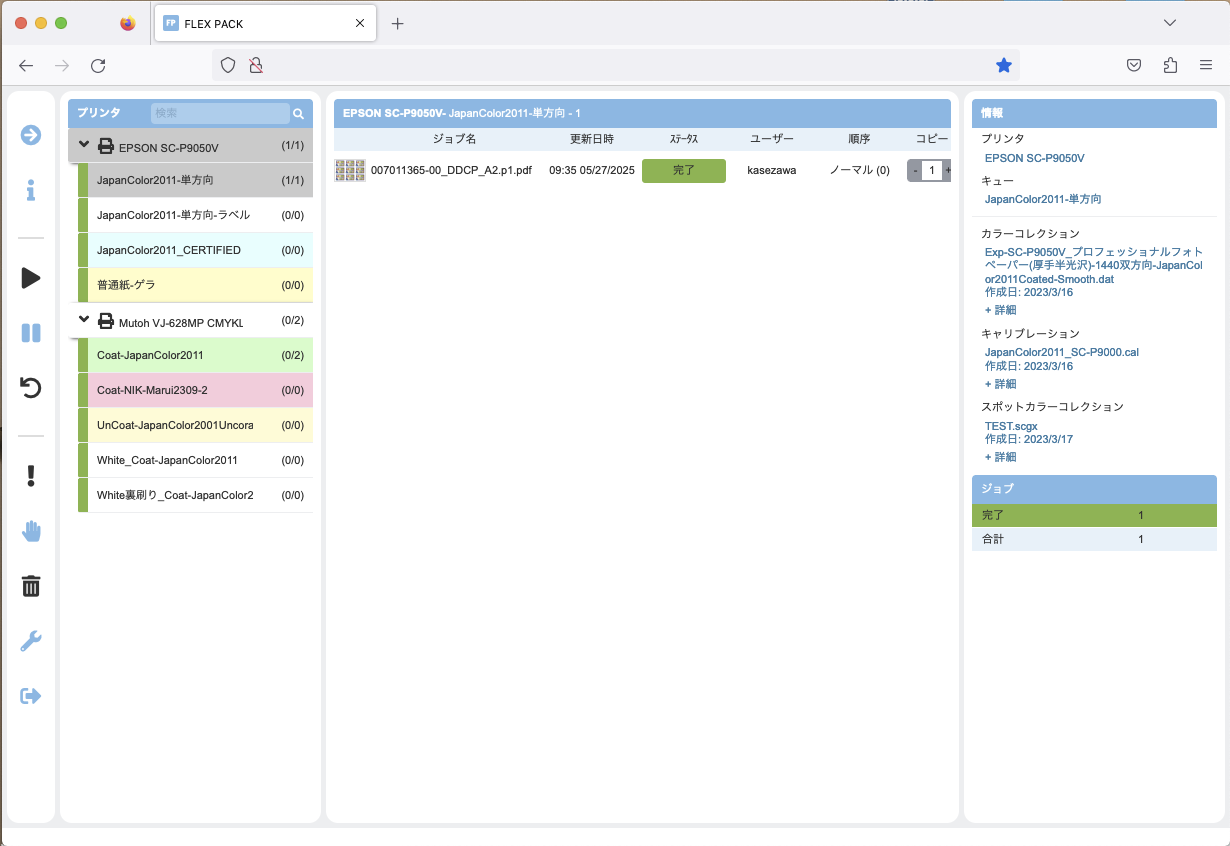Click the trash can delete icon
The width and height of the screenshot is (1230, 846).
pyautogui.click(x=31, y=586)
